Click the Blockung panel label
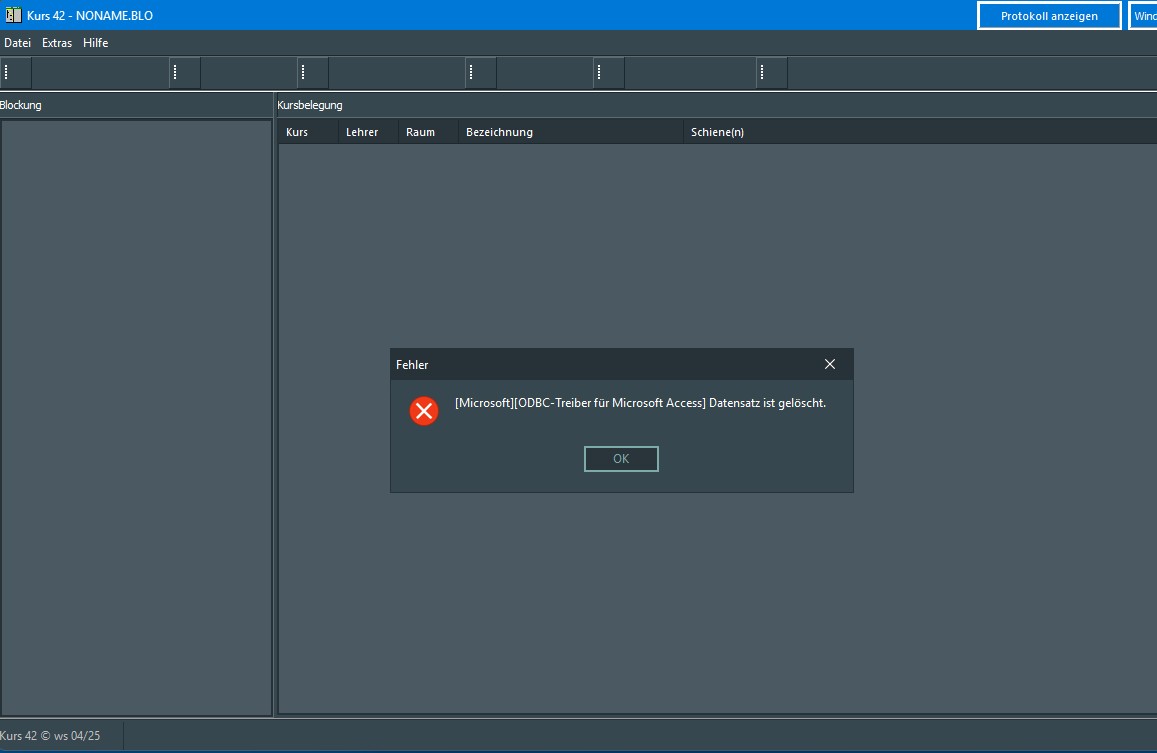This screenshot has width=1157, height=753. click(21, 105)
